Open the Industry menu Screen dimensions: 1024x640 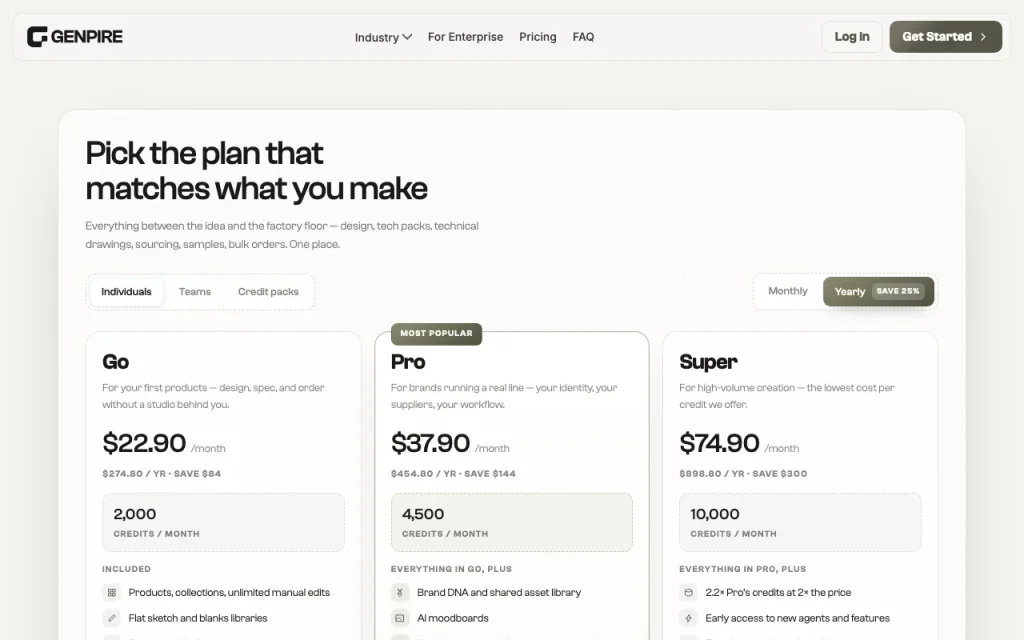click(383, 37)
